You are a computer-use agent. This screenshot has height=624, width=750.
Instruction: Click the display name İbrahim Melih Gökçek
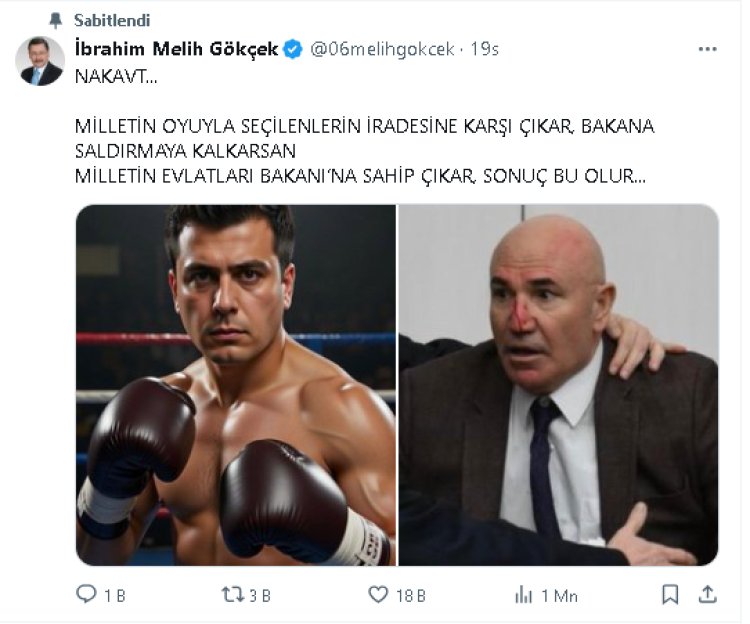coord(176,48)
